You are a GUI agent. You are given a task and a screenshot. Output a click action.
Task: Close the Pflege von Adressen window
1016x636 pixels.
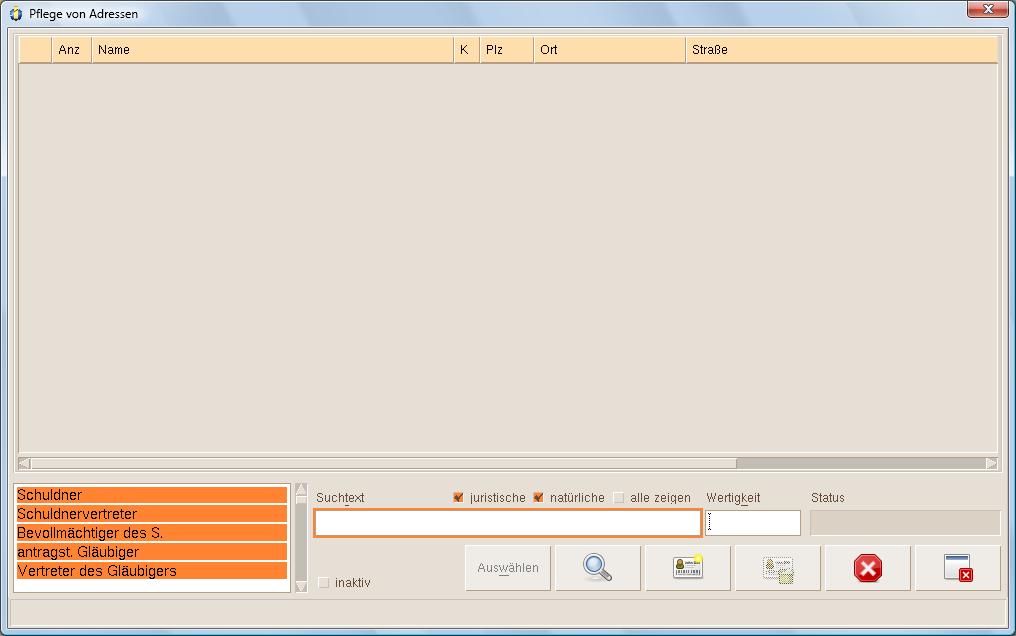[x=987, y=9]
